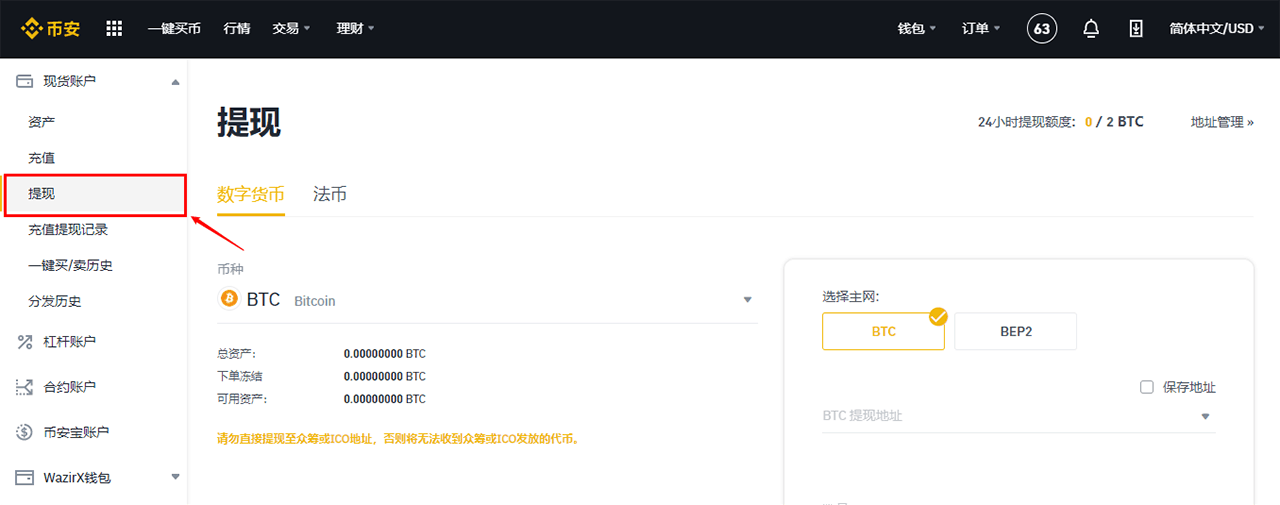1280x505 pixels.
Task: Click the 24小时提现额度 0 / 2 BTC text
Action: coord(1061,122)
